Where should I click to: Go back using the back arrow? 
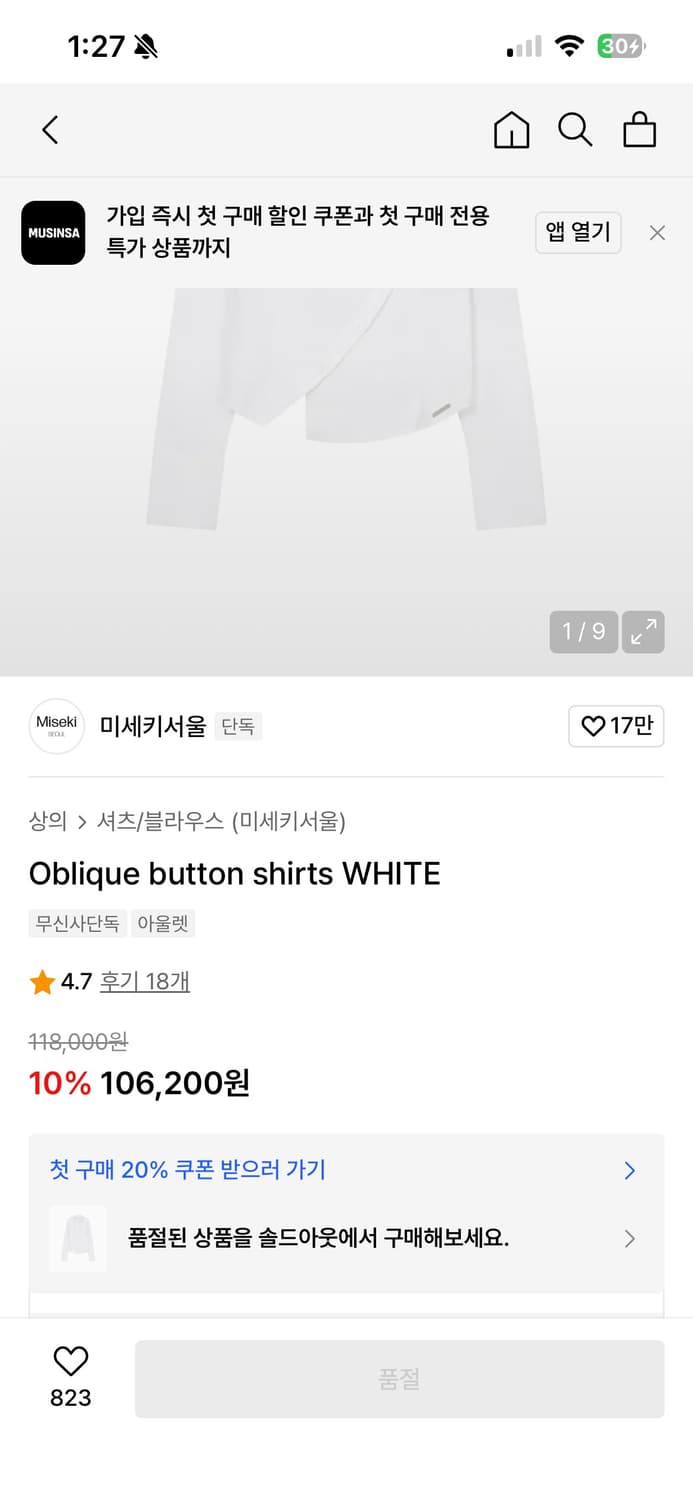click(50, 130)
